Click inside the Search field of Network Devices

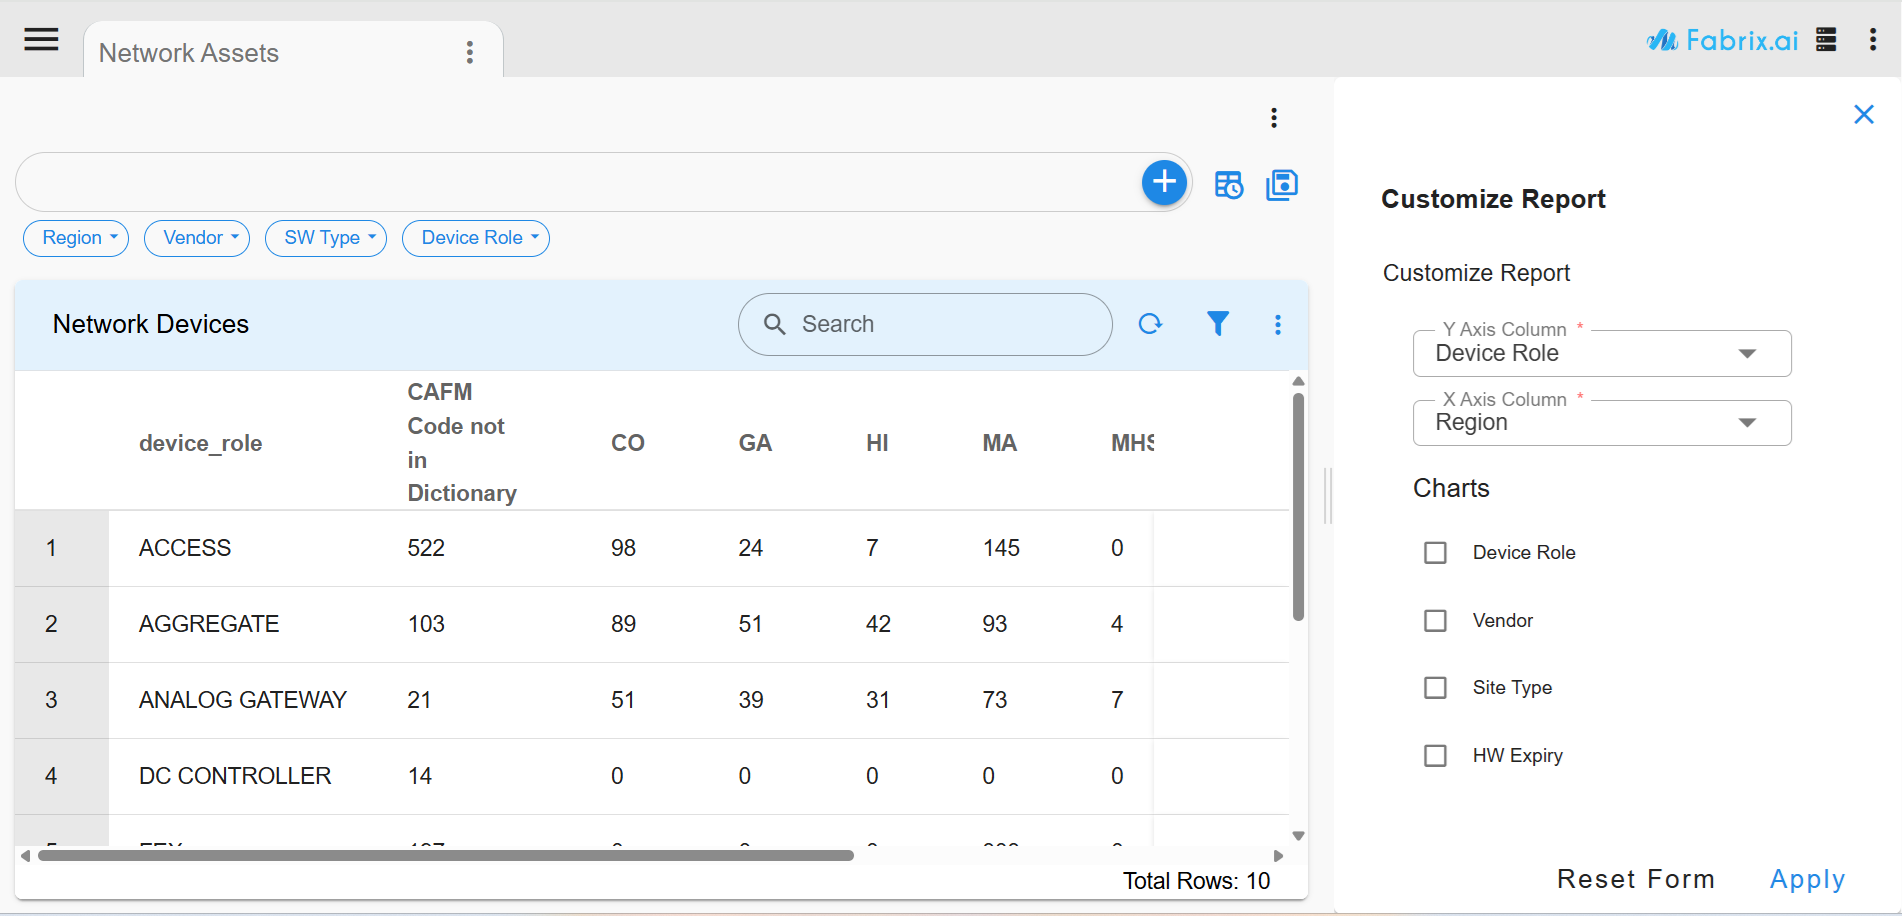click(x=924, y=324)
